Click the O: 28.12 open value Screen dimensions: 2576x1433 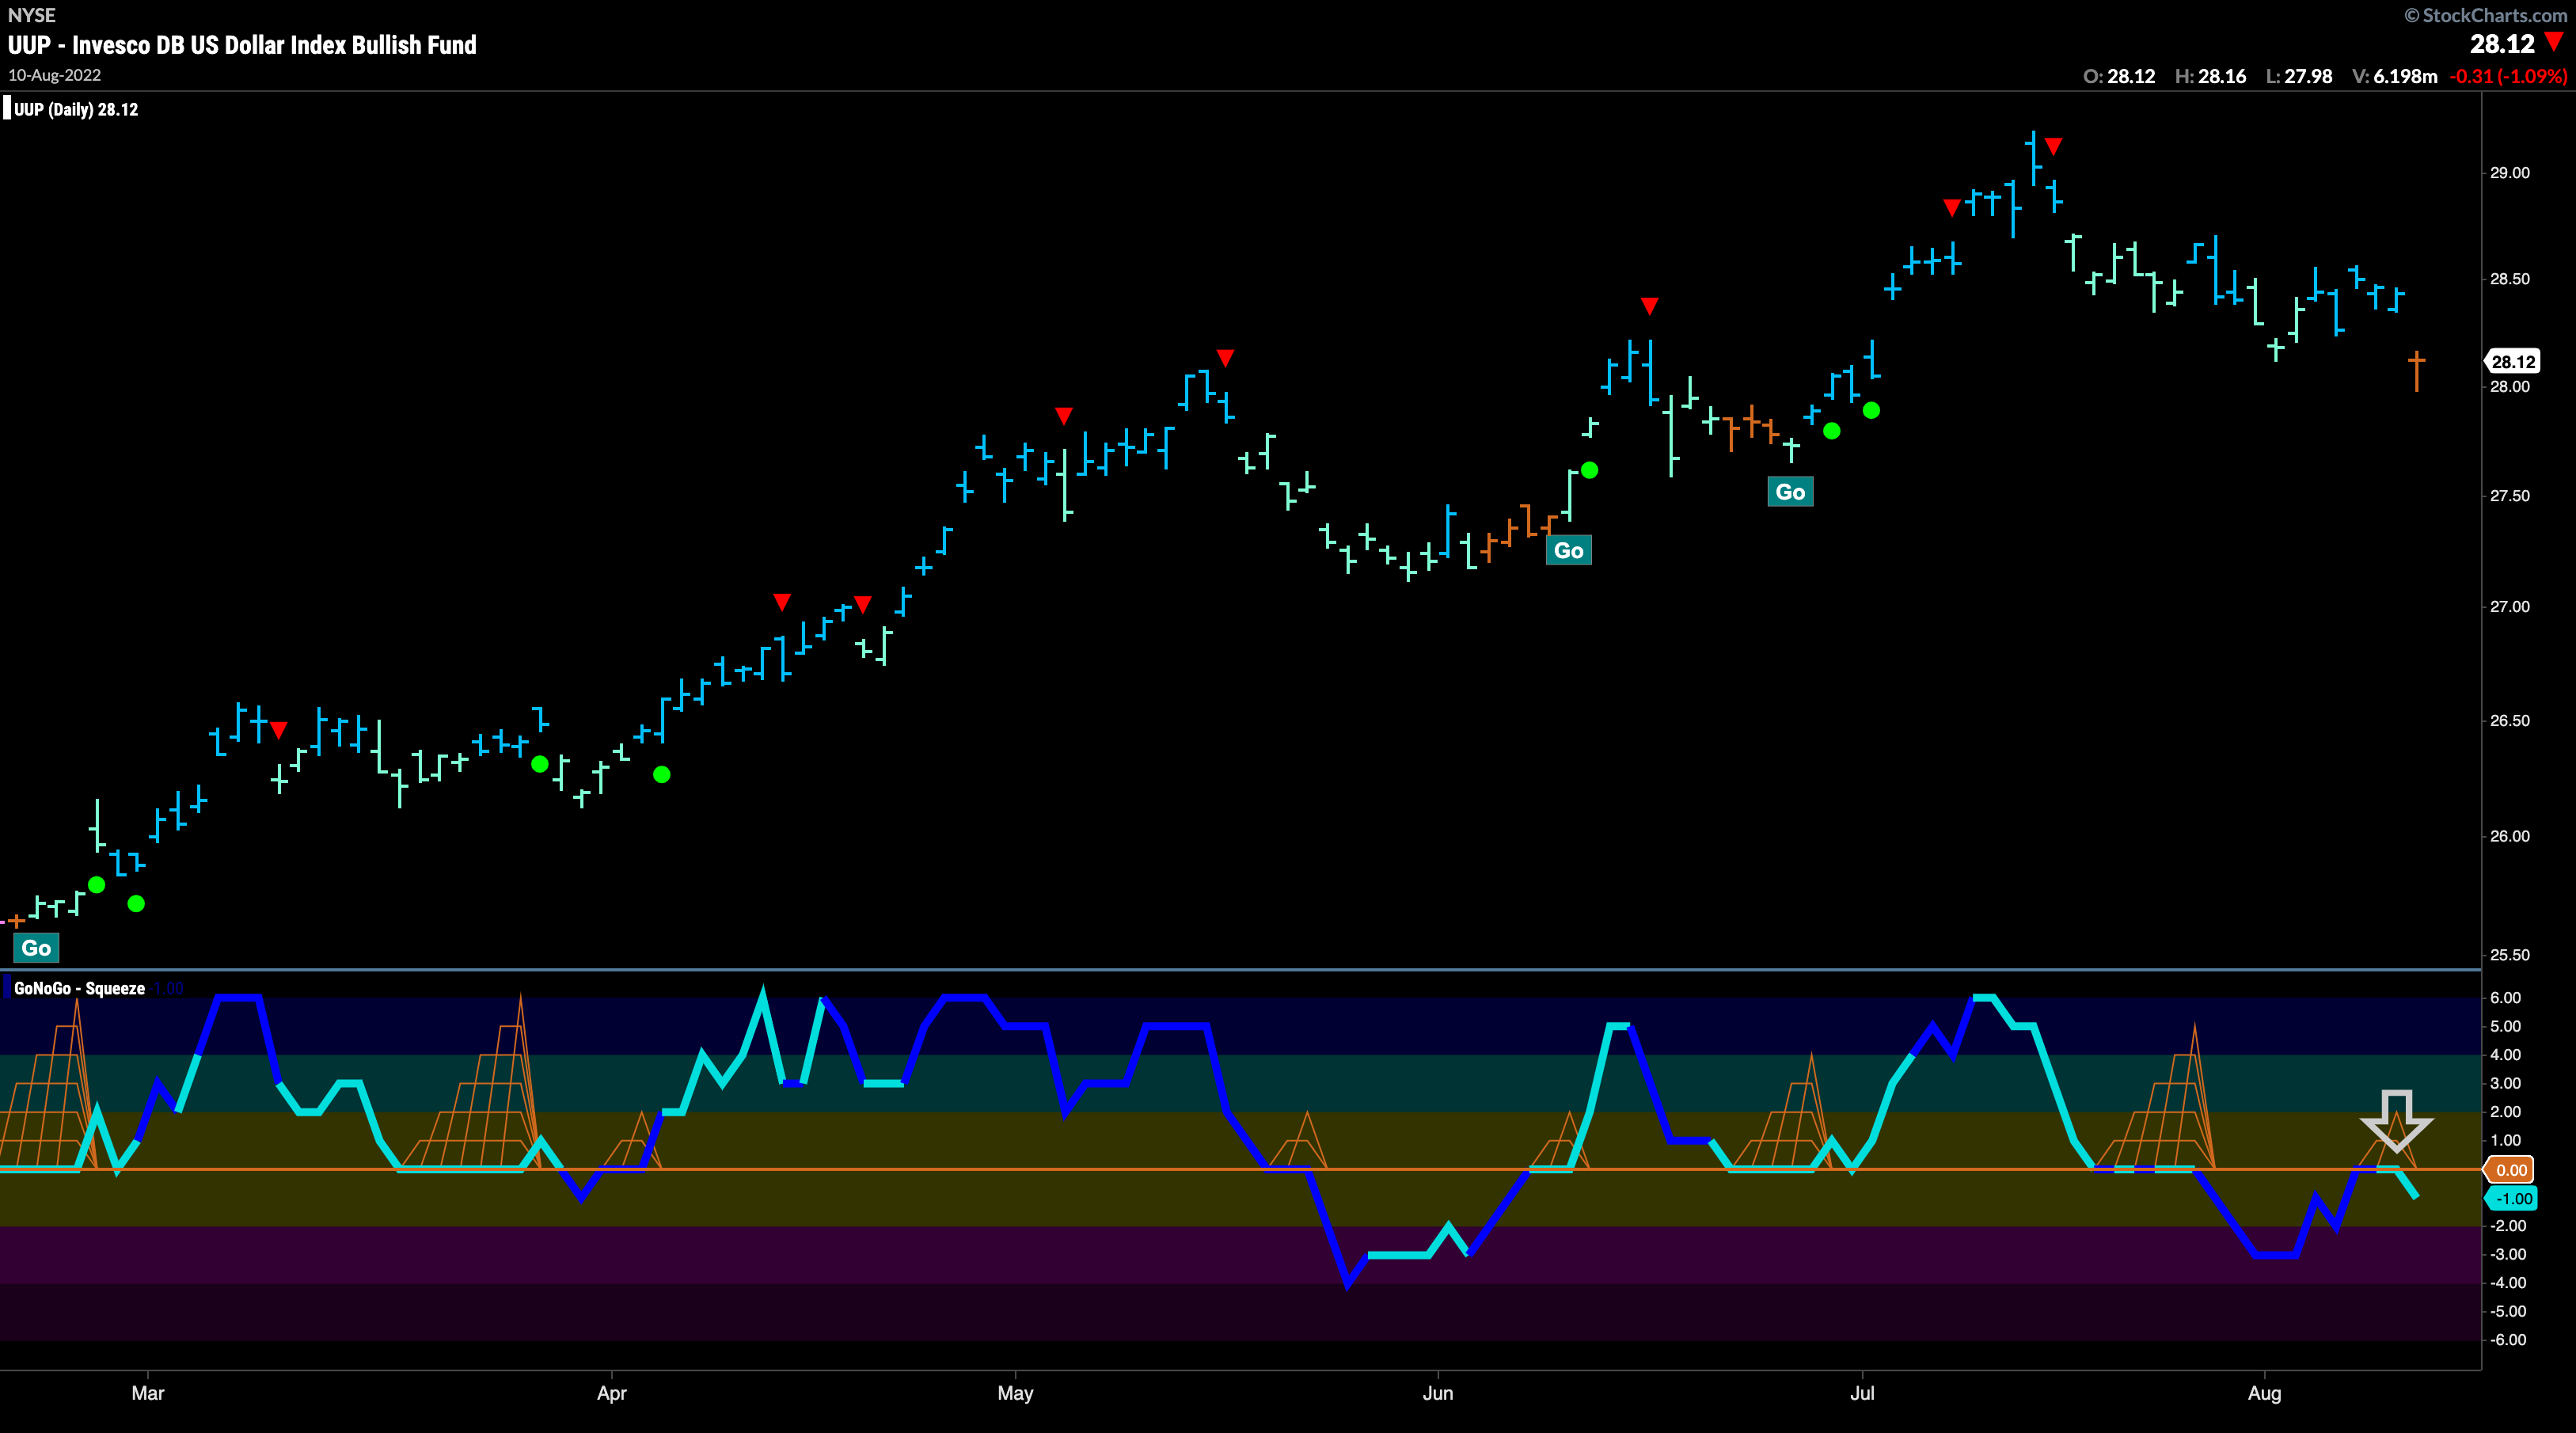(2119, 76)
